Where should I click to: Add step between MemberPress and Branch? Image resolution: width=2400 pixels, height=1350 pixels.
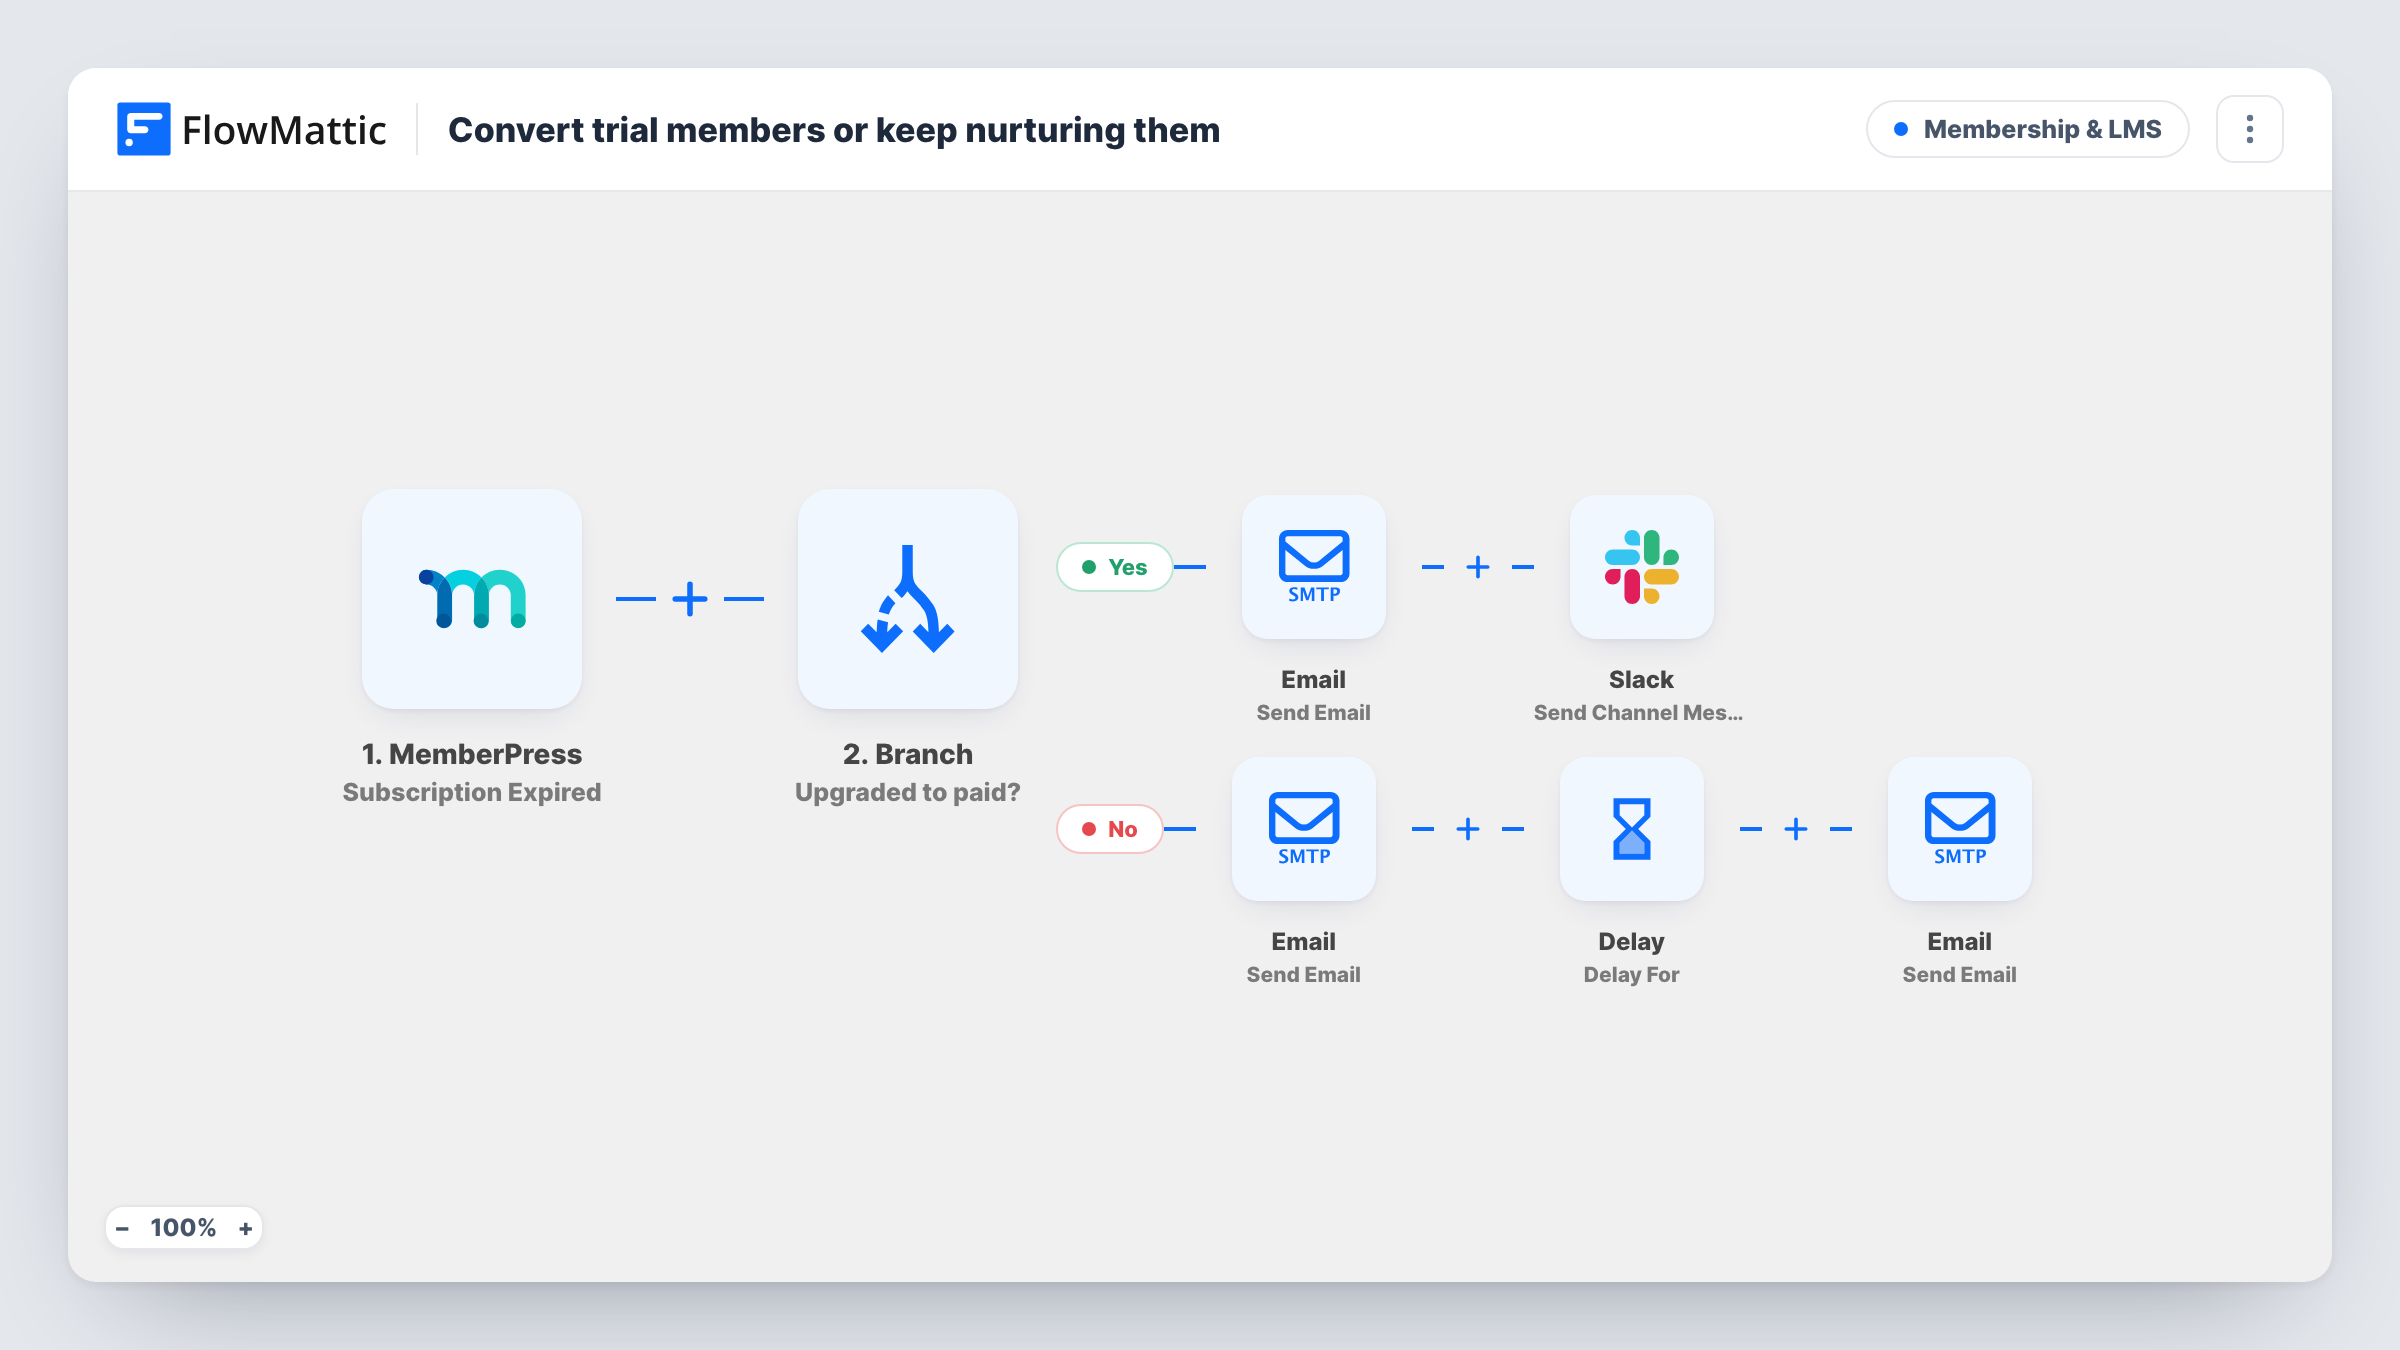690,599
